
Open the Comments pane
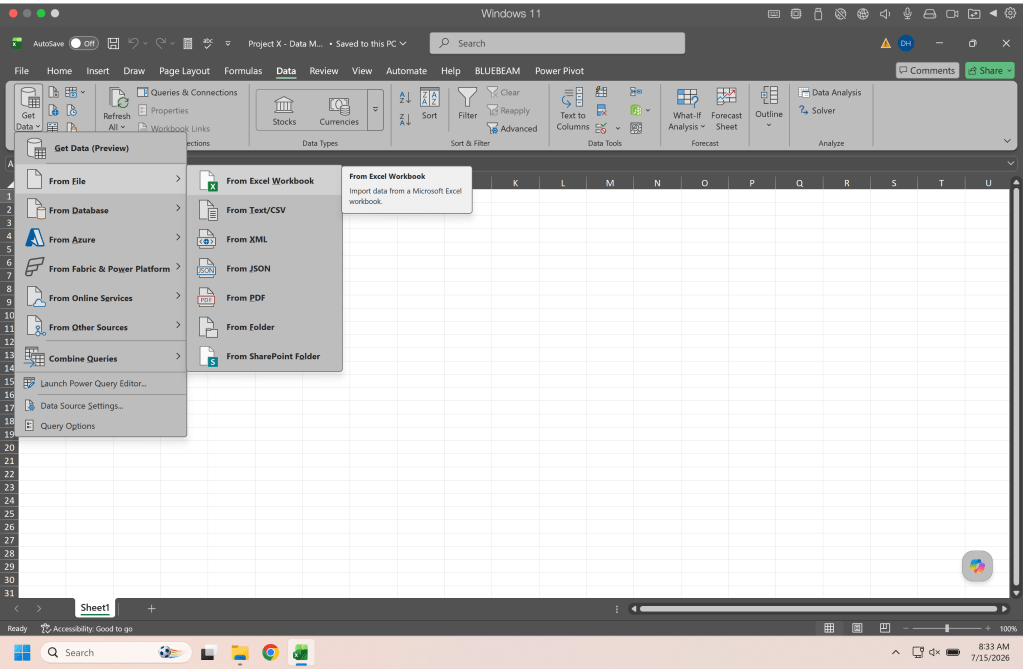tap(926, 70)
